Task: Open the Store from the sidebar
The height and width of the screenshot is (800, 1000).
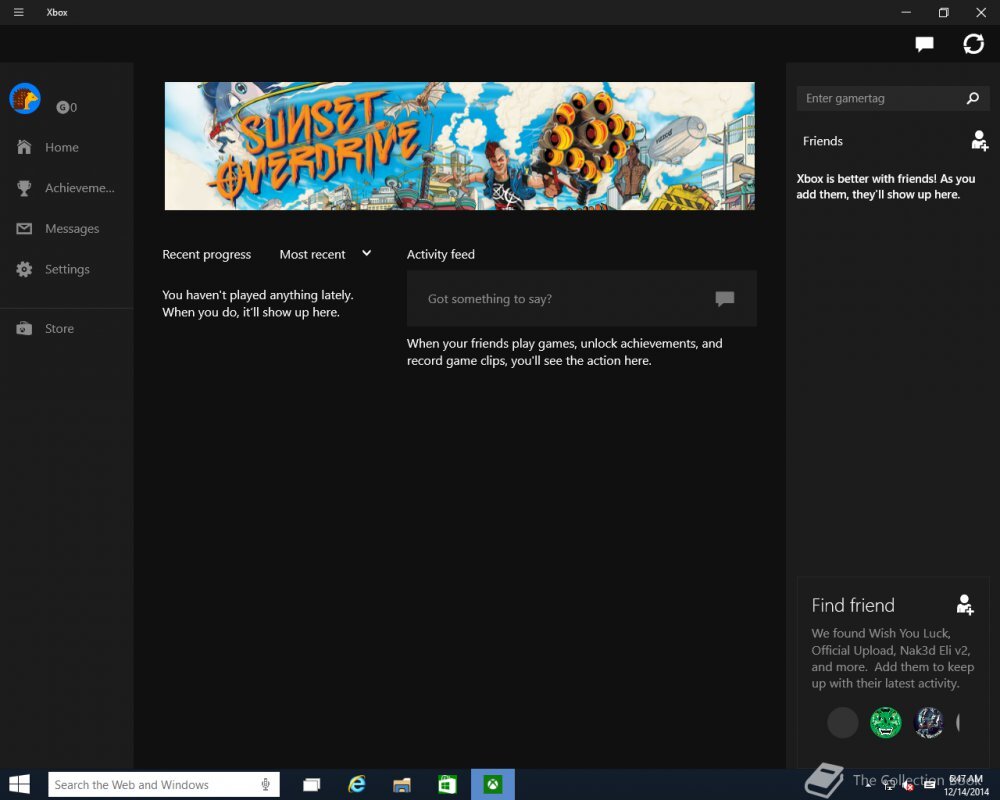Action: click(x=58, y=328)
